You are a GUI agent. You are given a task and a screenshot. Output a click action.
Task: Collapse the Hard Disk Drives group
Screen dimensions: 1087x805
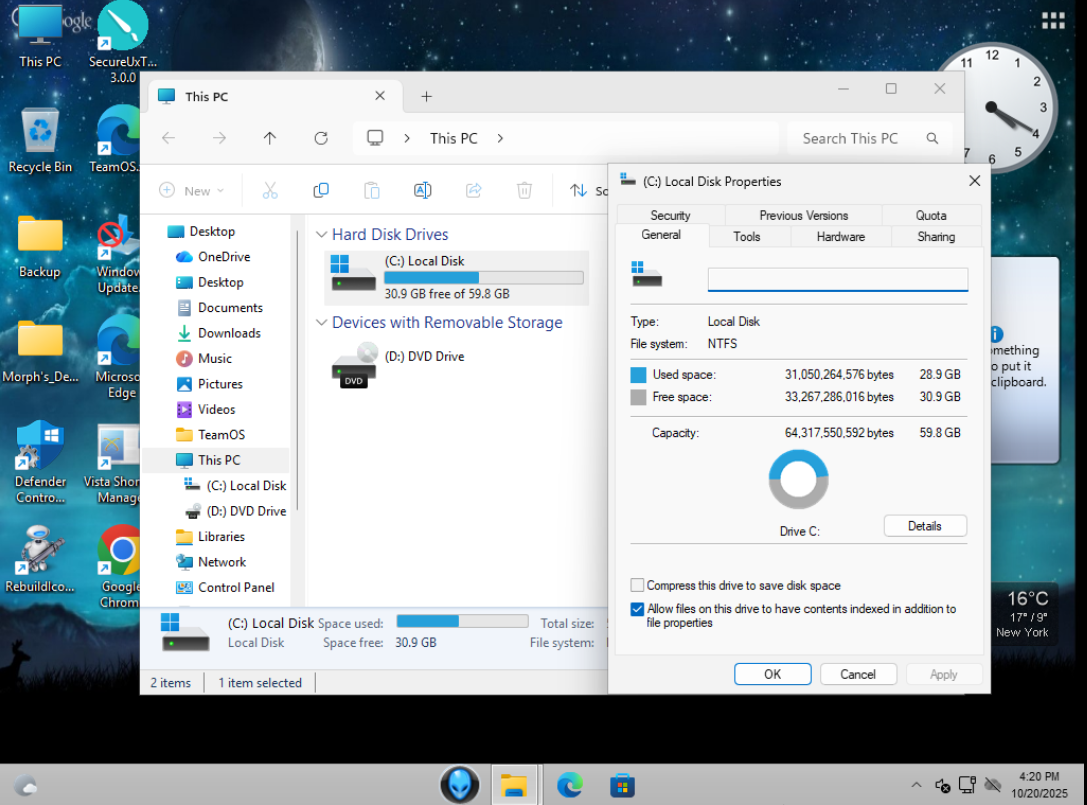coord(321,235)
